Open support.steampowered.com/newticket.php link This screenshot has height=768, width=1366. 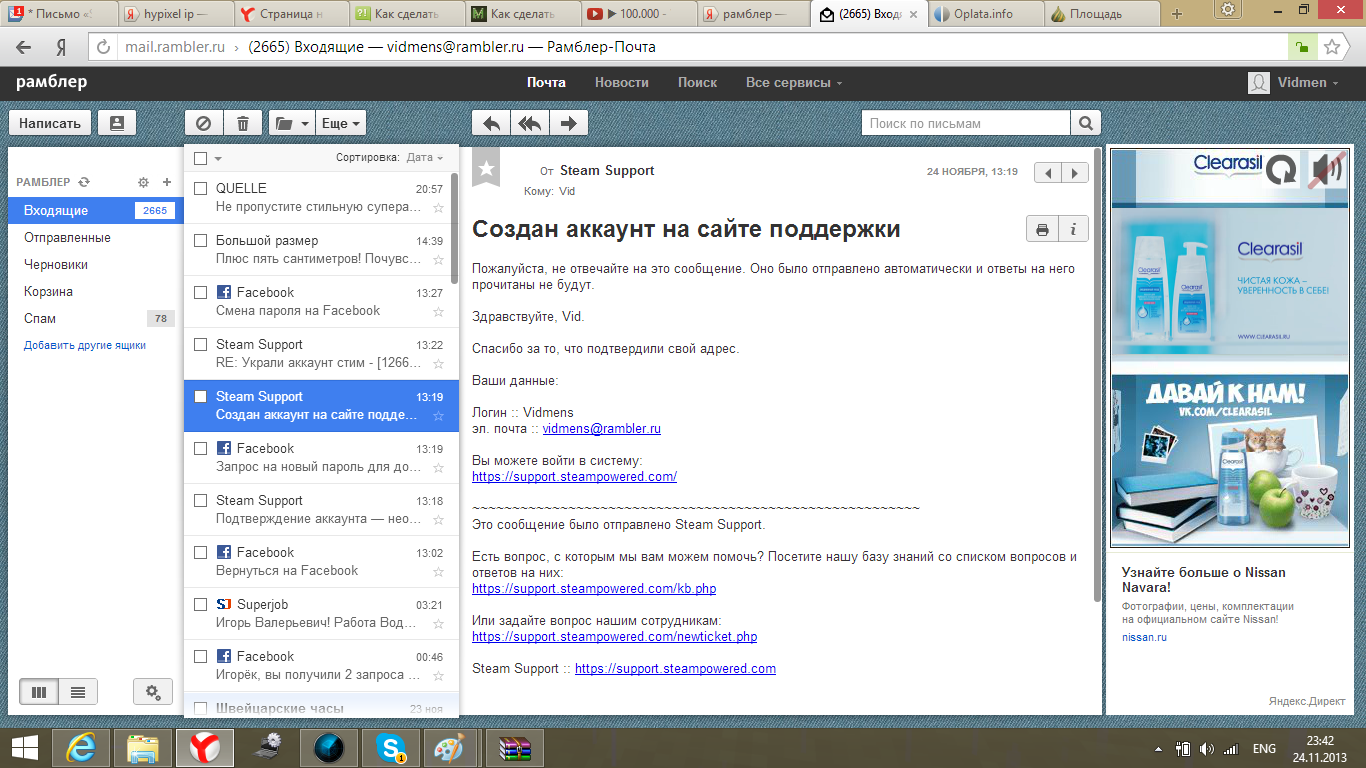(x=614, y=637)
